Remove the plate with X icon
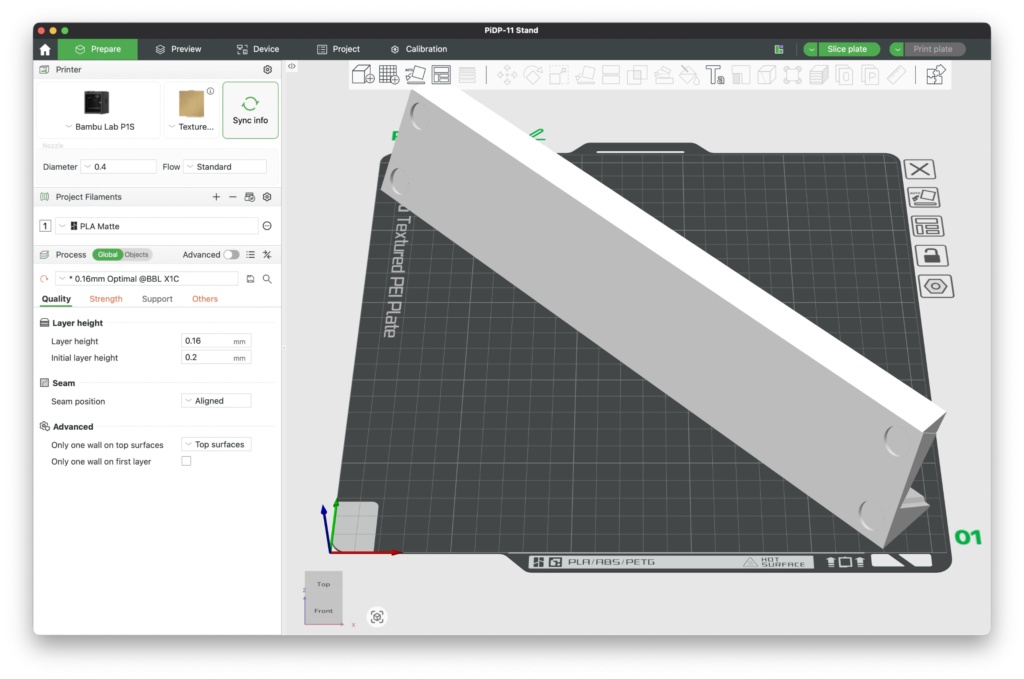 (920, 170)
